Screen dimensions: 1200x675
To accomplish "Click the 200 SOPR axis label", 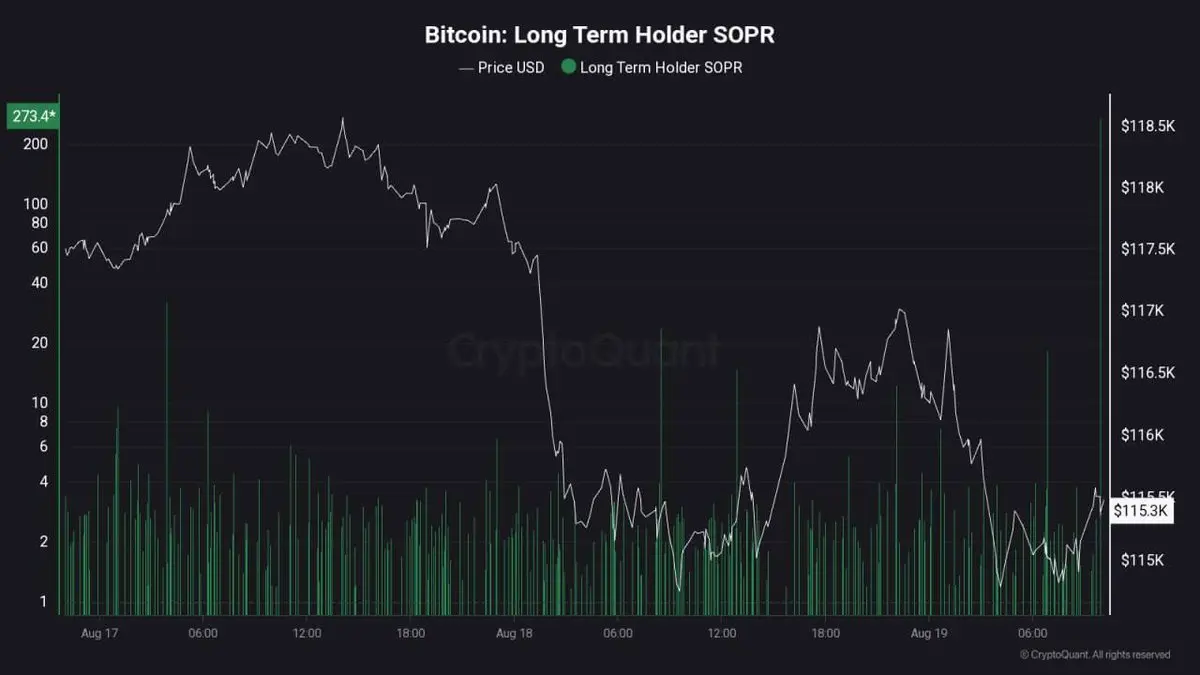I will [36, 144].
